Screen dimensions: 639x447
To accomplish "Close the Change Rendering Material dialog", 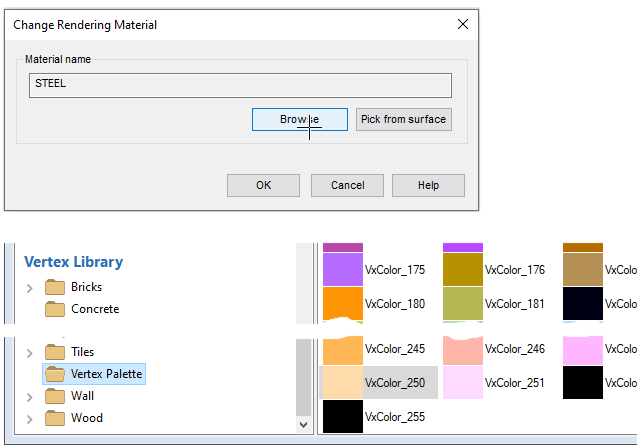I will pyautogui.click(x=461, y=24).
